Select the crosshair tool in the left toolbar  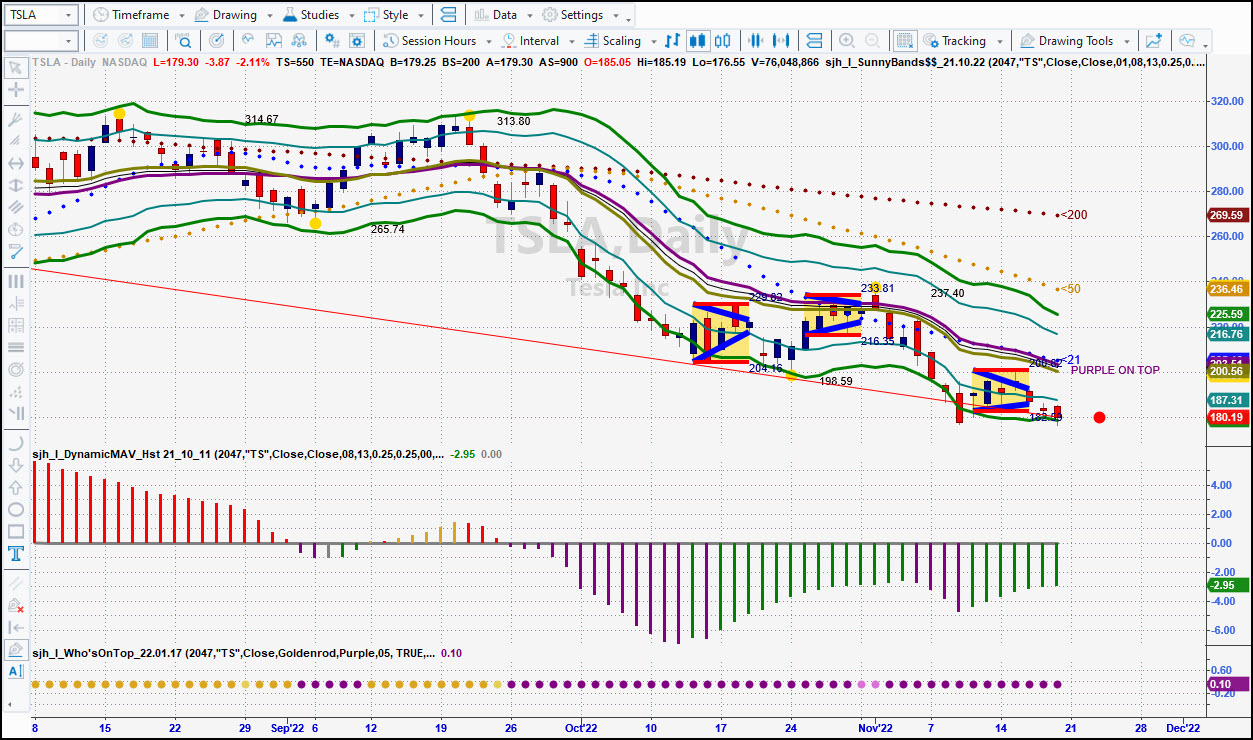(x=15, y=90)
